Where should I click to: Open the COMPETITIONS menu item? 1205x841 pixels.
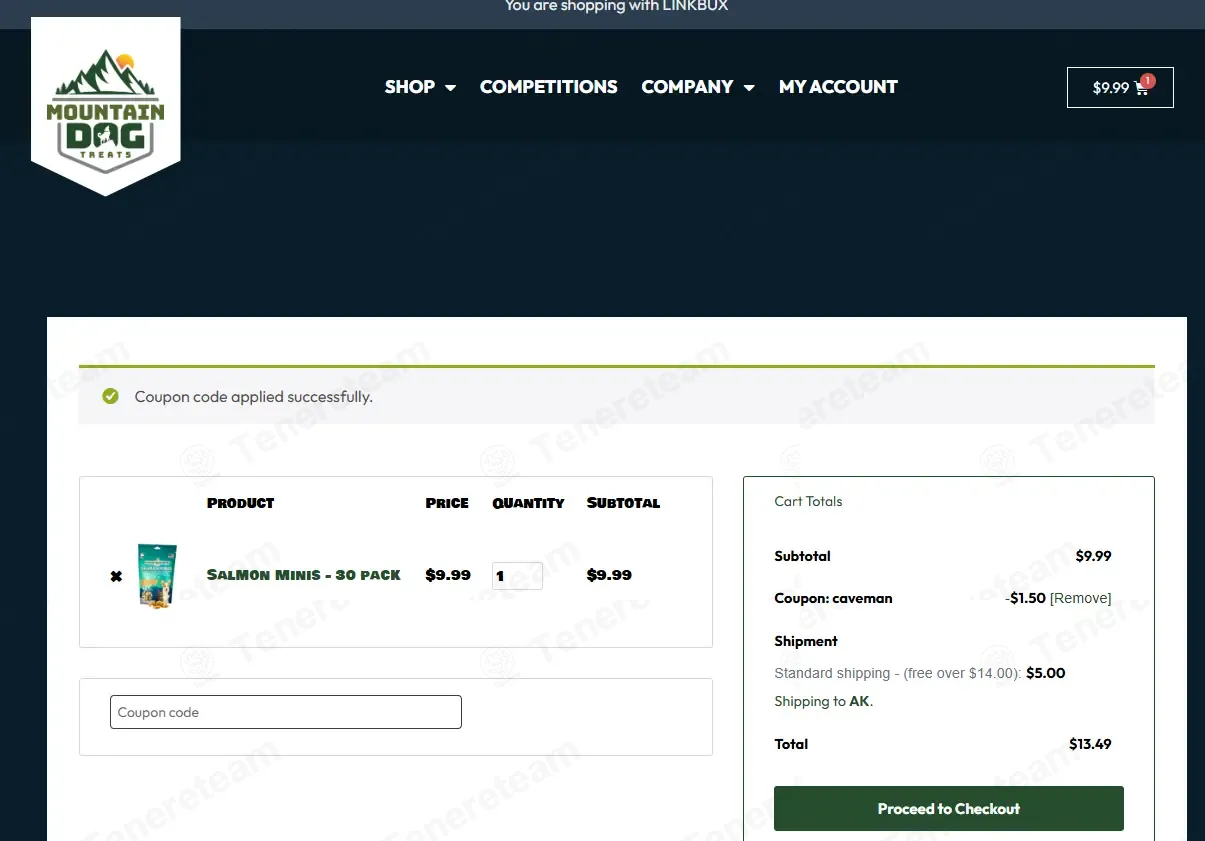pos(549,87)
